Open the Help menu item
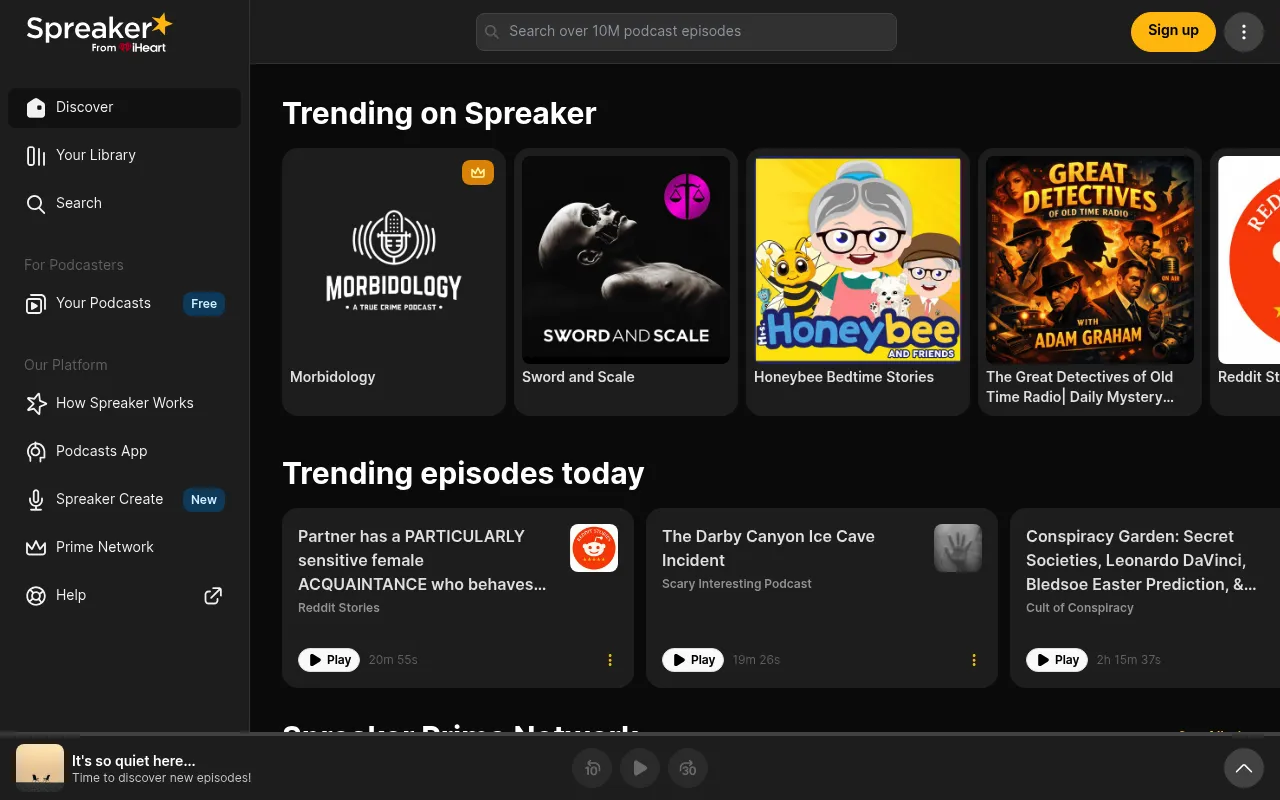1280x800 pixels. click(36, 596)
